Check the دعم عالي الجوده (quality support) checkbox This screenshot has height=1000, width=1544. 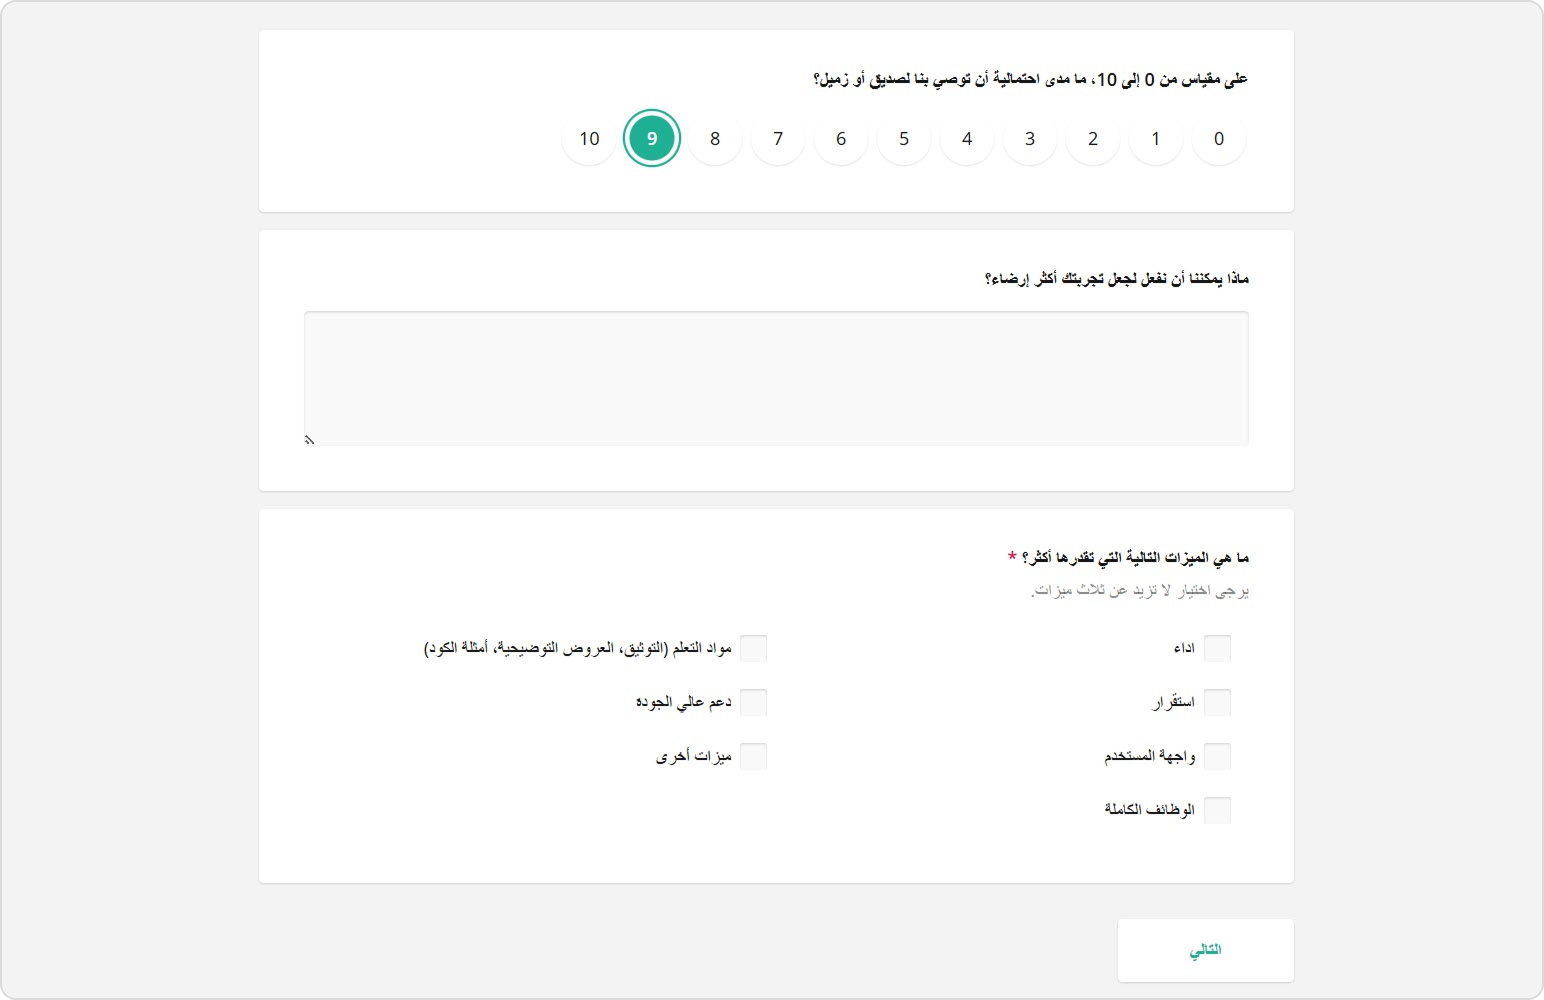(x=755, y=702)
